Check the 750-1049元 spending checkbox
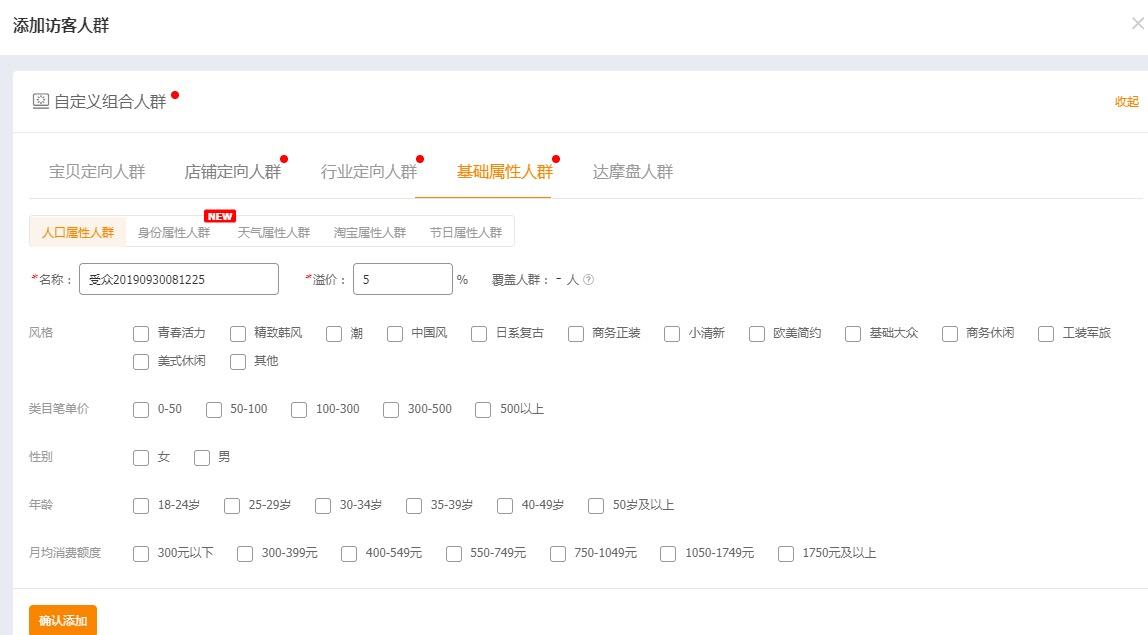1148x635 pixels. 558,554
